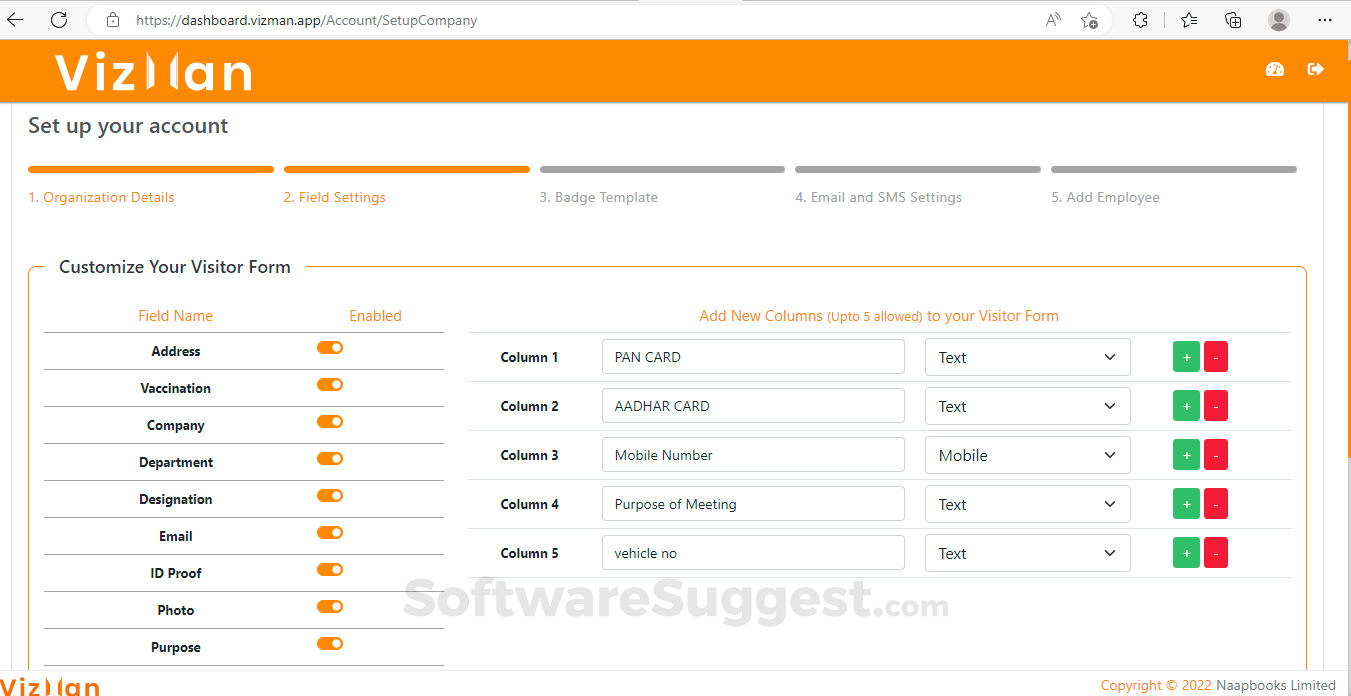
Task: Go back with the browser back arrow
Action: tap(15, 20)
